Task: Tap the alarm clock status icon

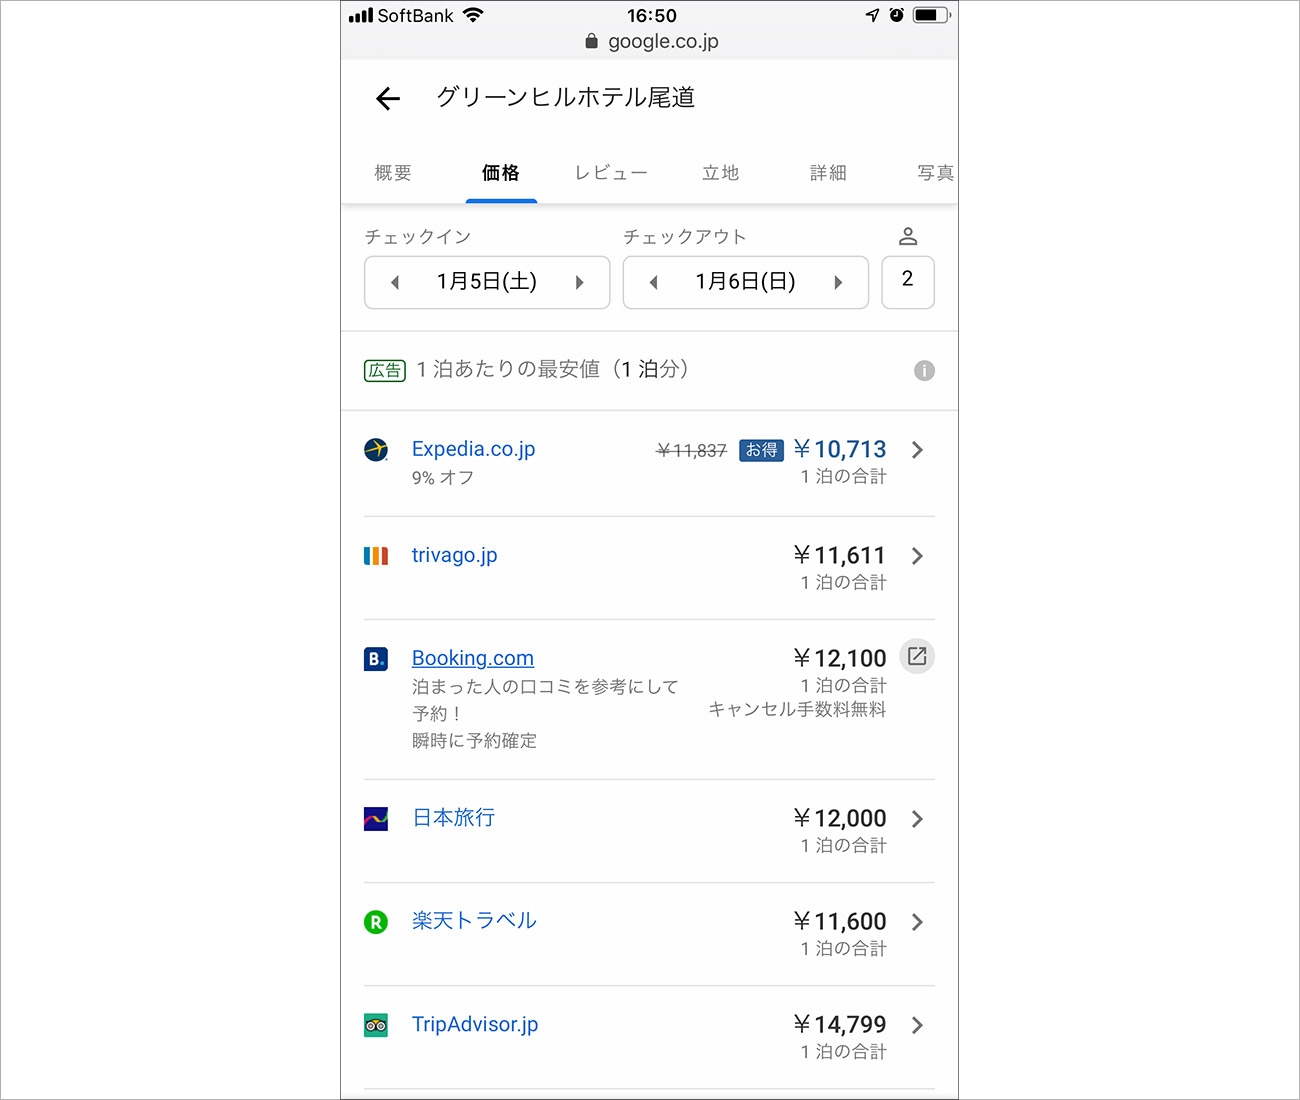Action: click(x=896, y=15)
